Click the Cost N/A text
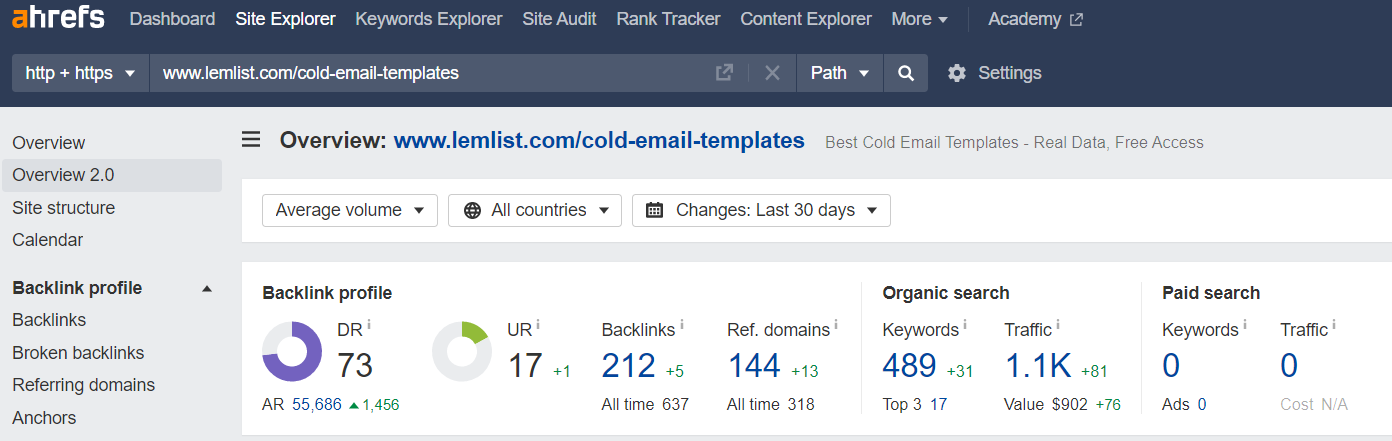 tap(1314, 404)
